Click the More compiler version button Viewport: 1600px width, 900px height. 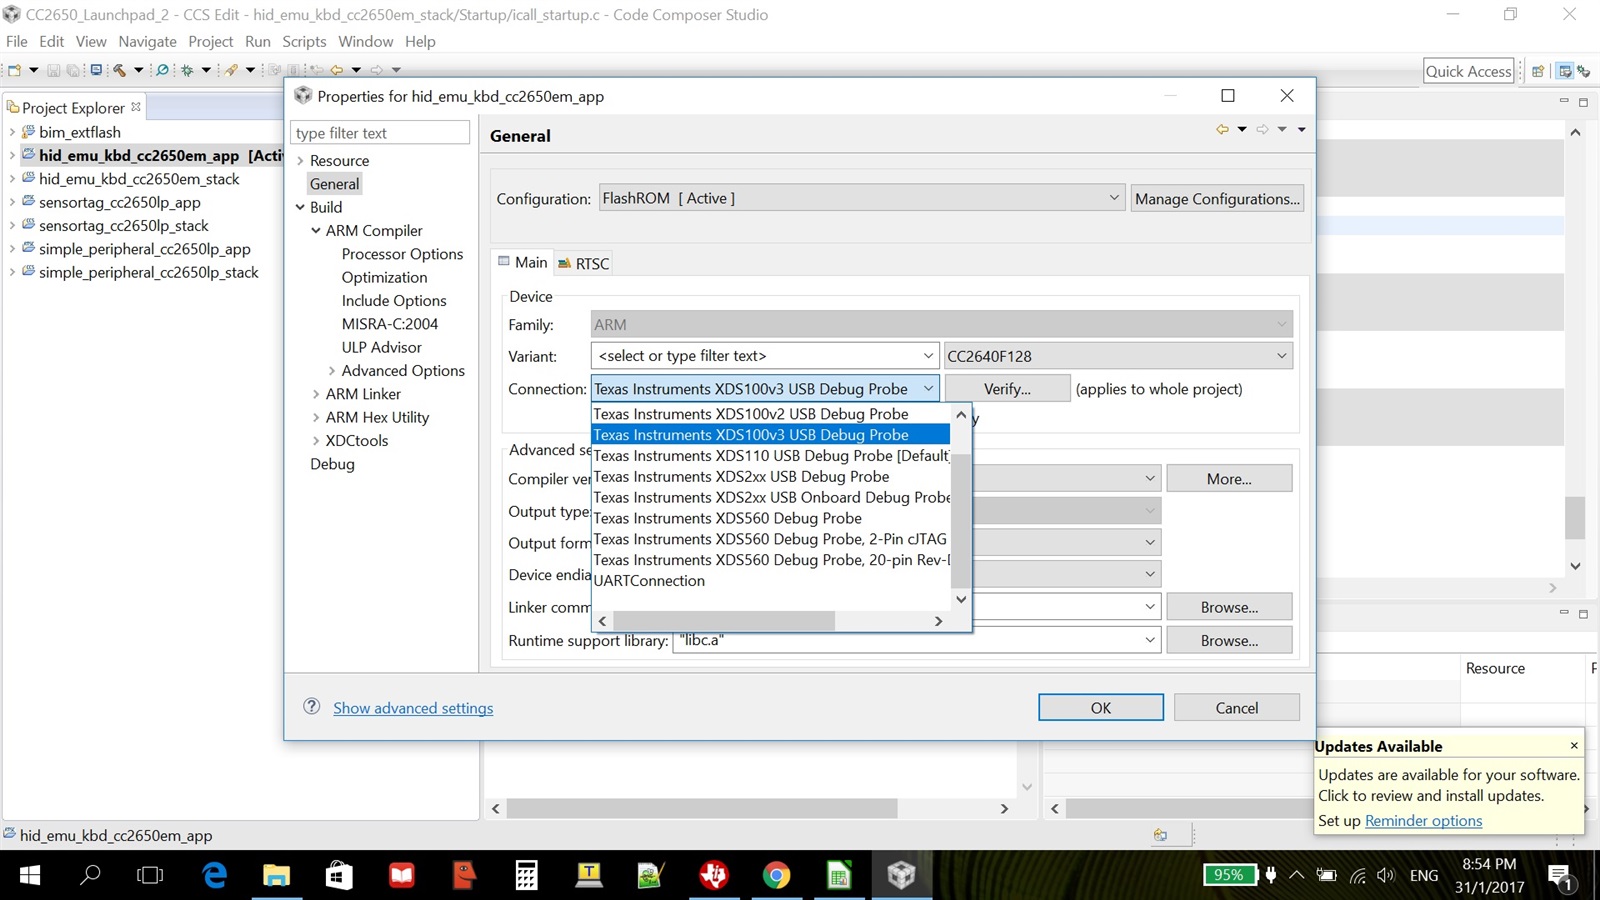point(1229,479)
